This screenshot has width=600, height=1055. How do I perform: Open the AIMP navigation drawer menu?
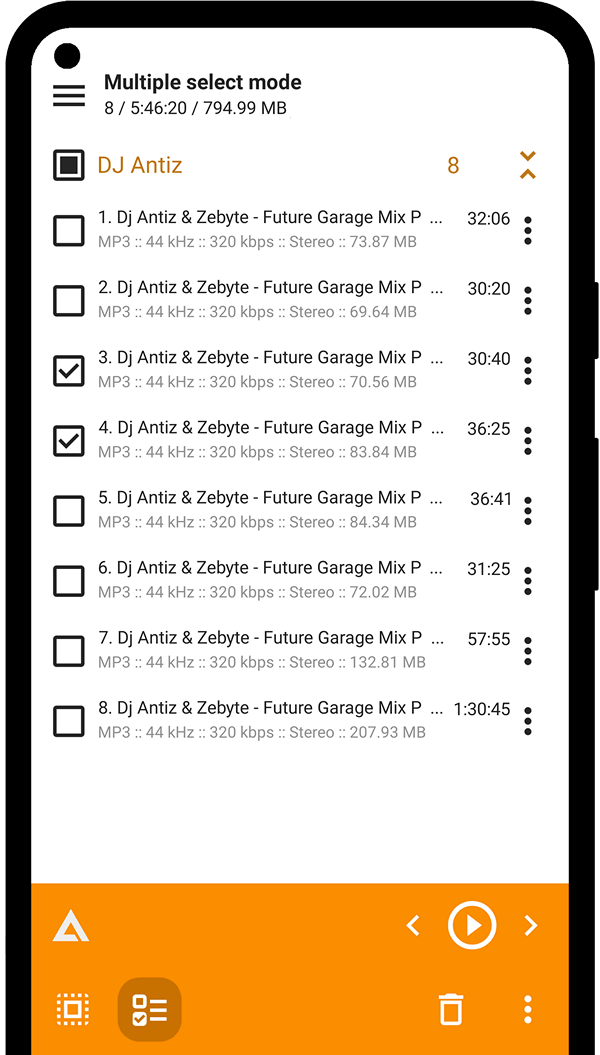tap(68, 95)
